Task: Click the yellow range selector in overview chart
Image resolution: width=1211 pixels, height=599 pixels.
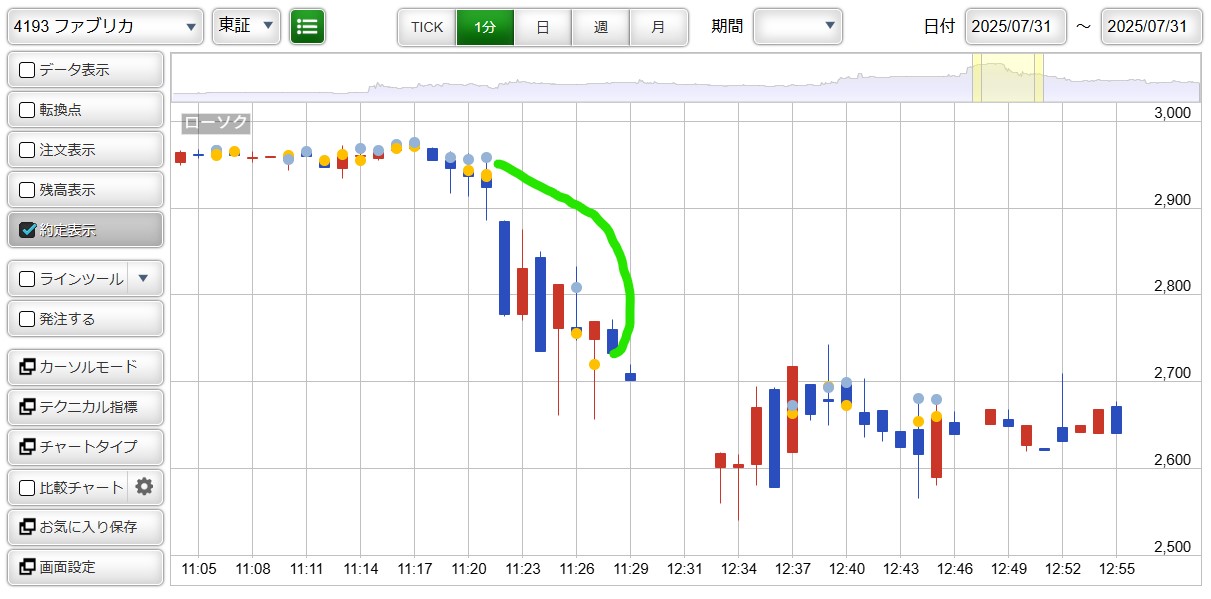Action: pos(1008,77)
